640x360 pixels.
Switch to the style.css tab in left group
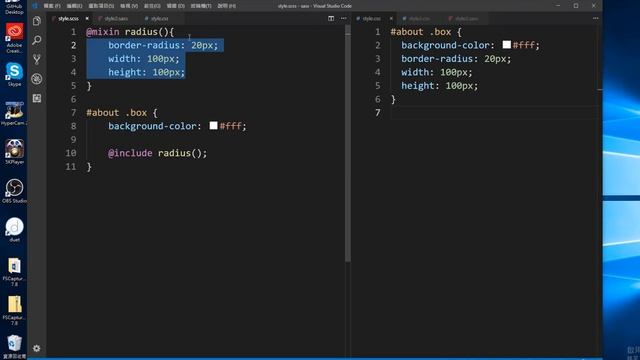(x=159, y=18)
